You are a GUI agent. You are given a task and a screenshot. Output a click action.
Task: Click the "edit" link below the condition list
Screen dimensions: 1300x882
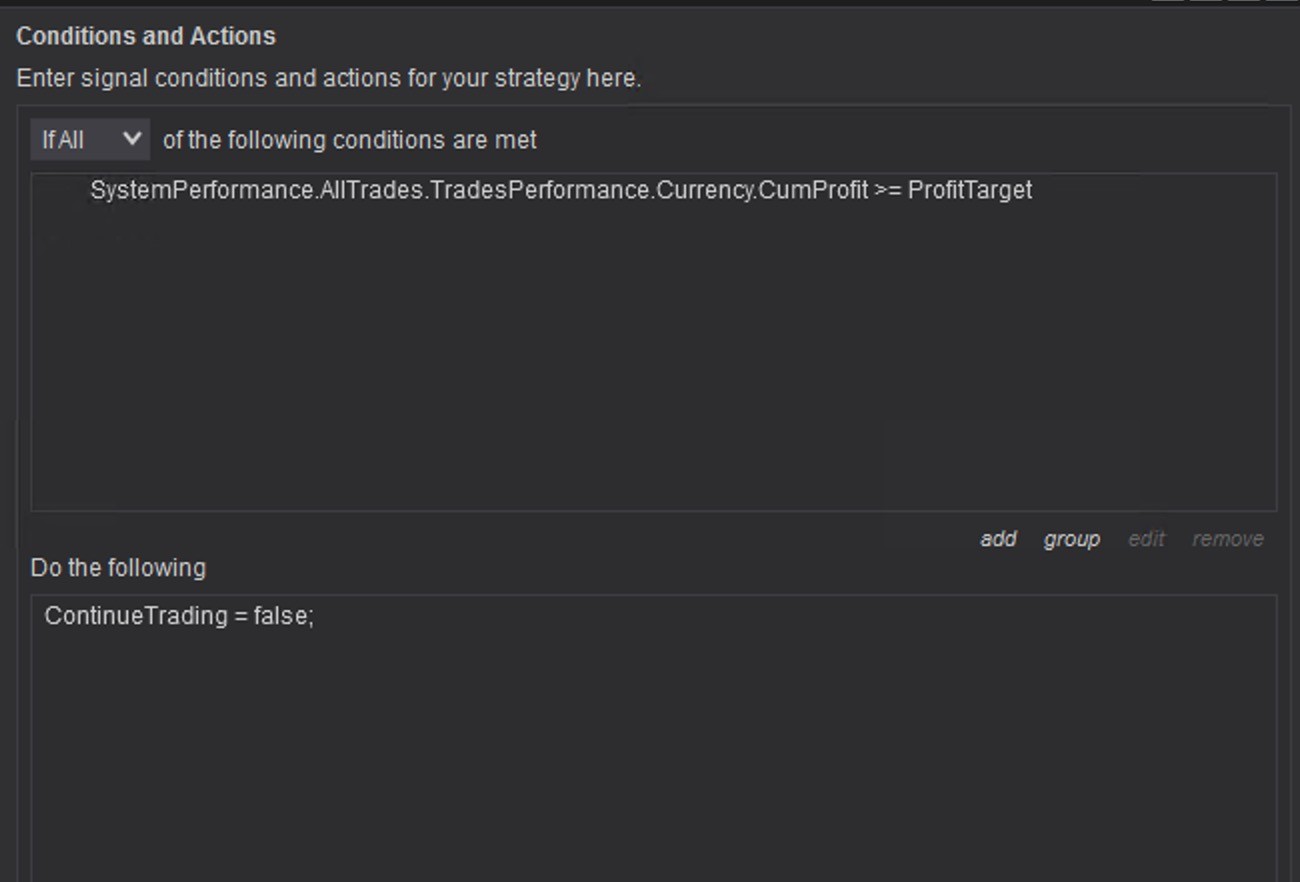click(x=1146, y=539)
